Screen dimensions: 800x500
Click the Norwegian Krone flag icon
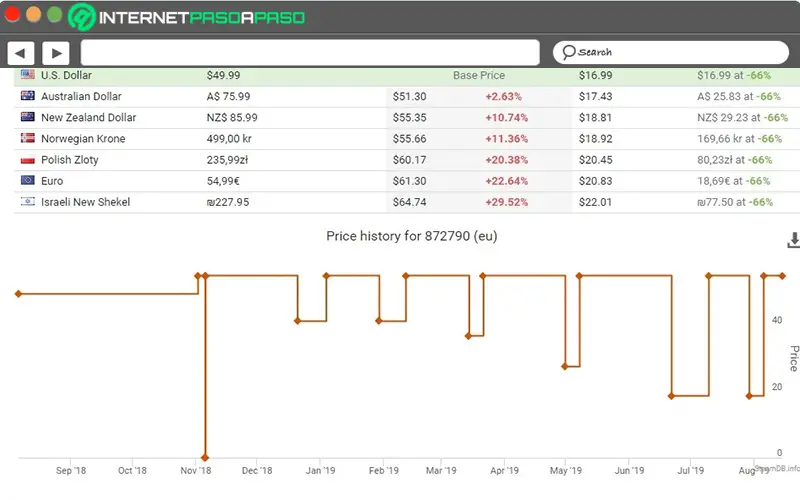(x=27, y=139)
